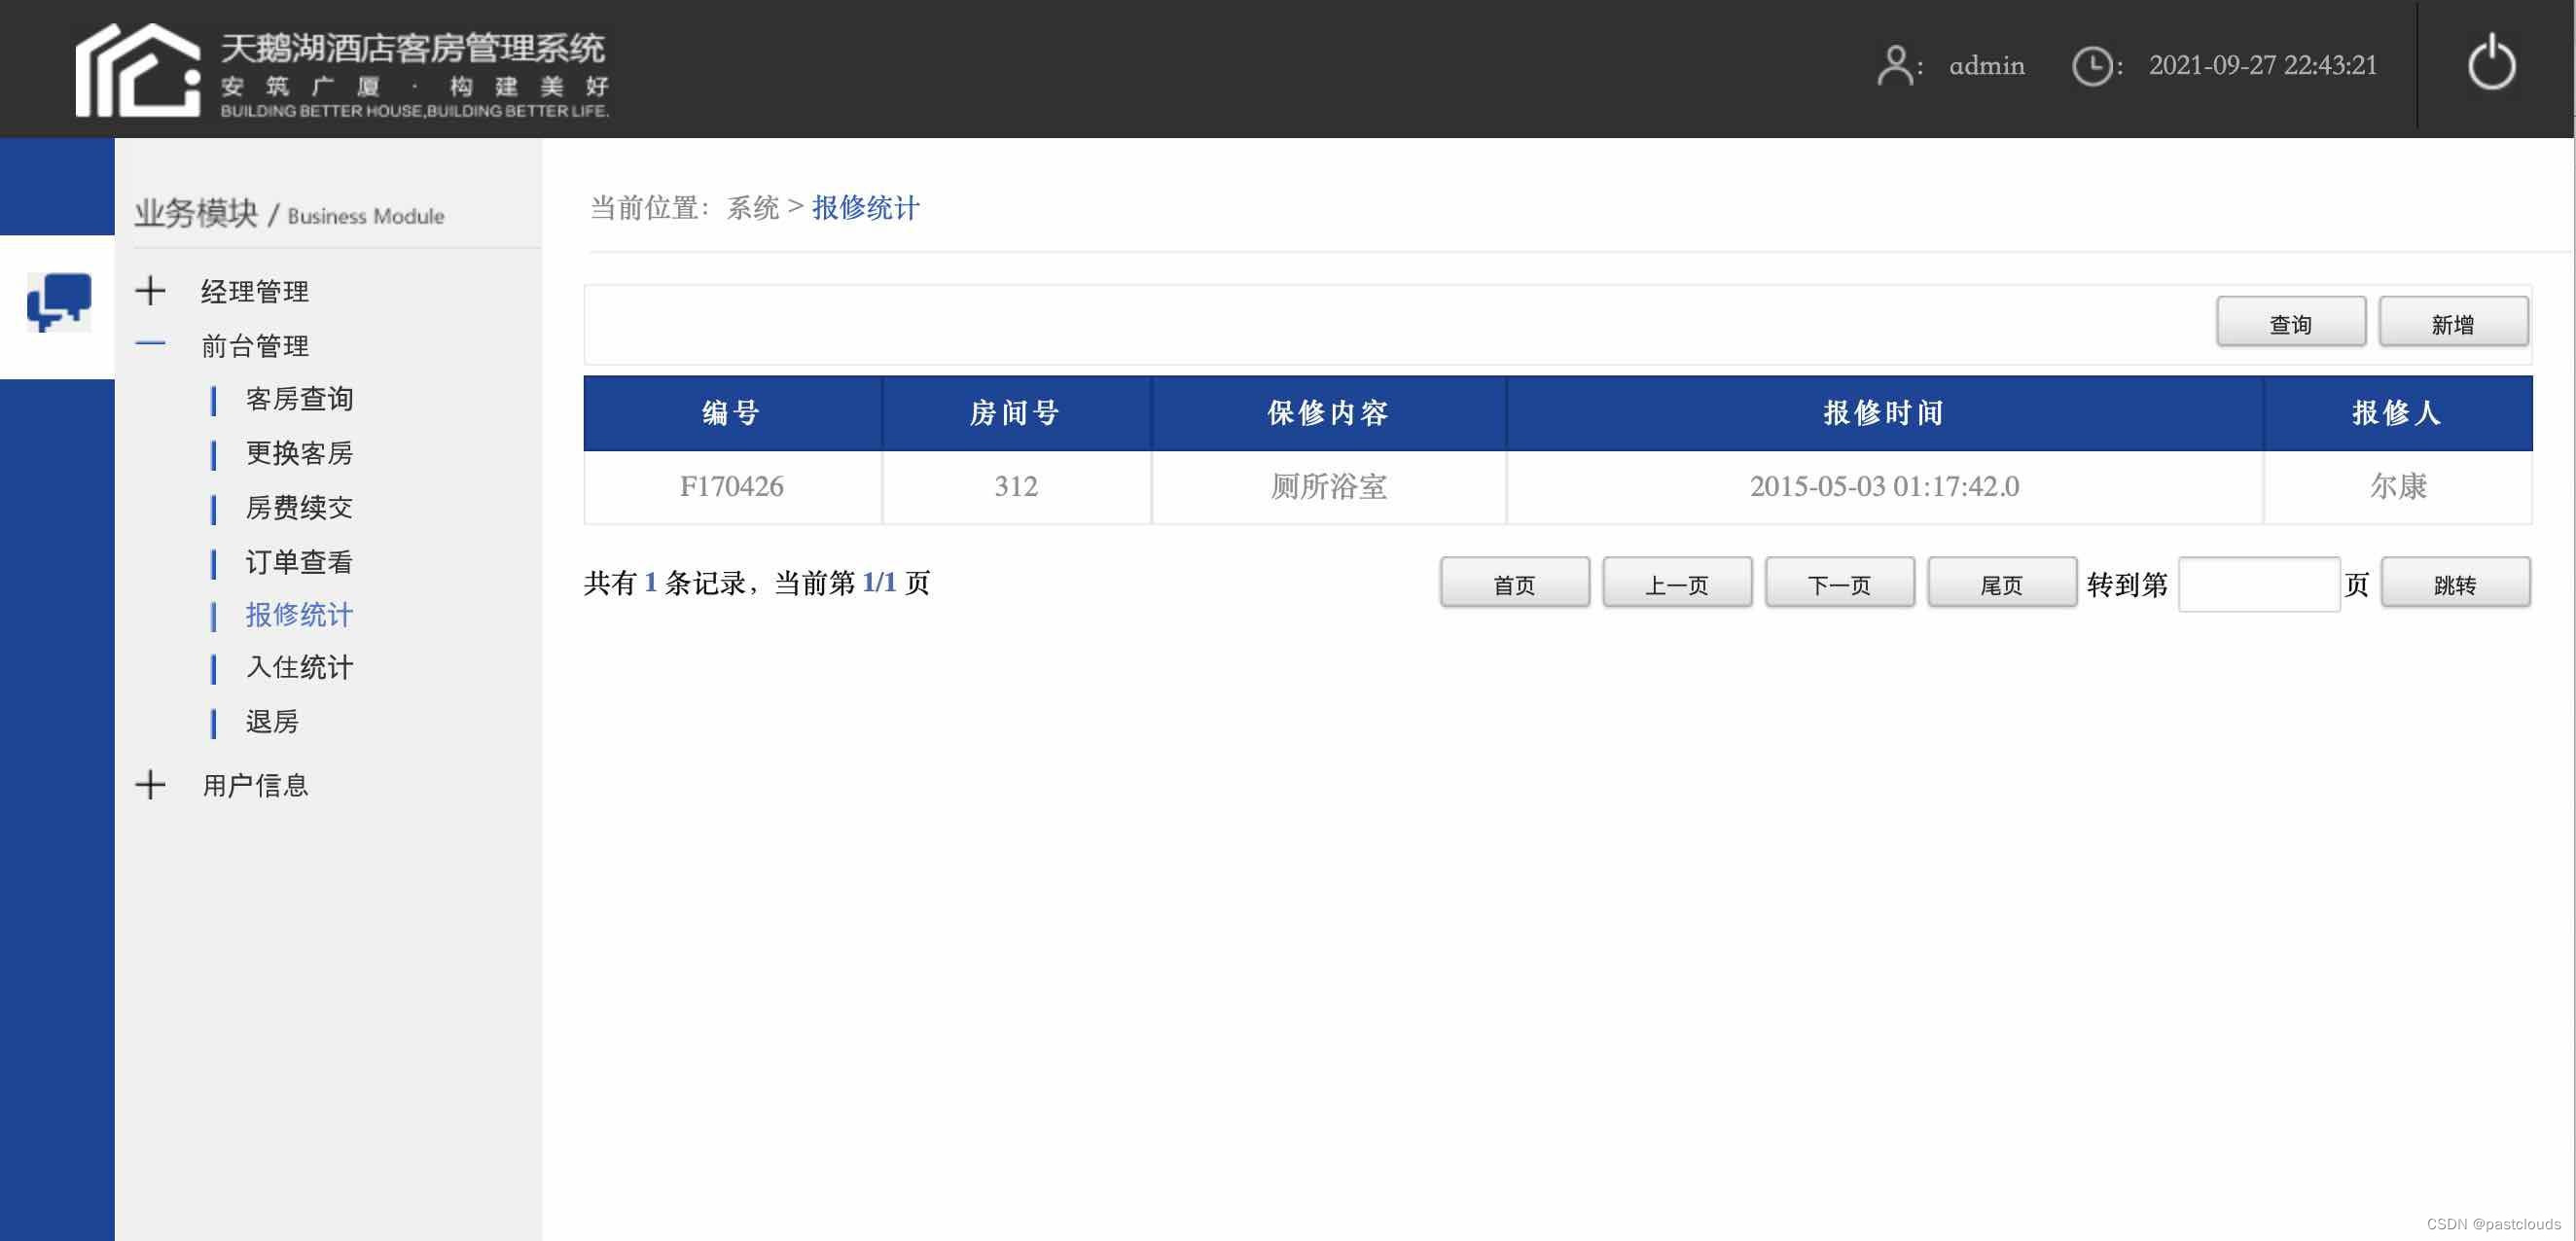Click the 入住统计 sidebar icon
Image resolution: width=2576 pixels, height=1241 pixels.
click(298, 666)
